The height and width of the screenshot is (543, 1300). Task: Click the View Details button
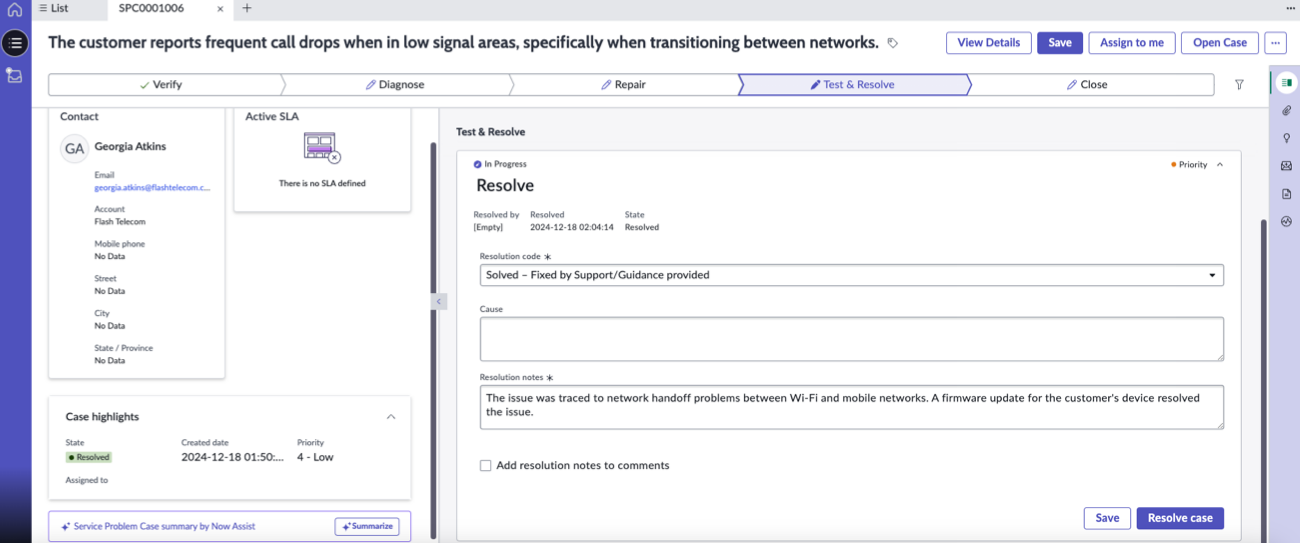[988, 43]
